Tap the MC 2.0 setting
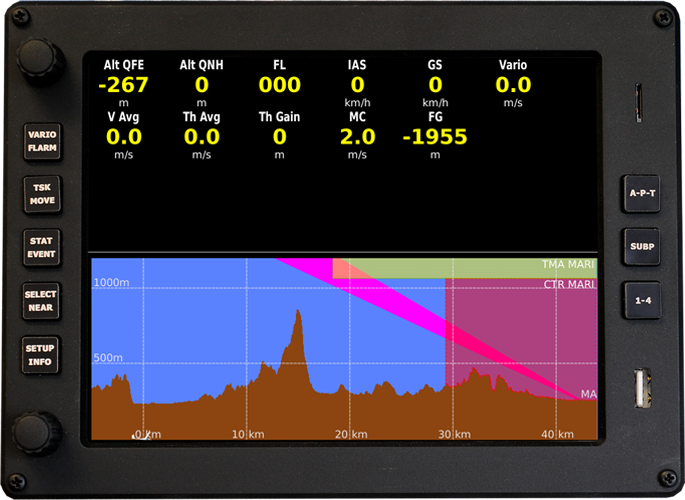This screenshot has width=685, height=500. coord(357,135)
